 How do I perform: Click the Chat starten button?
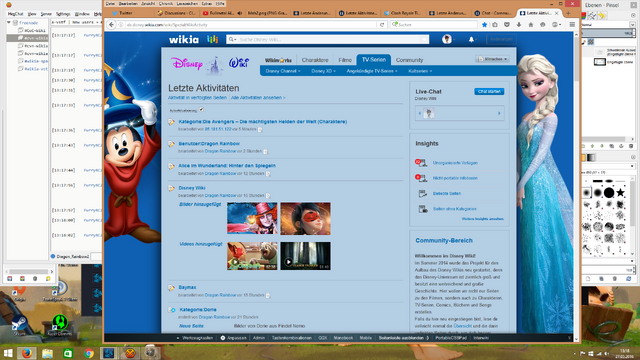489,91
